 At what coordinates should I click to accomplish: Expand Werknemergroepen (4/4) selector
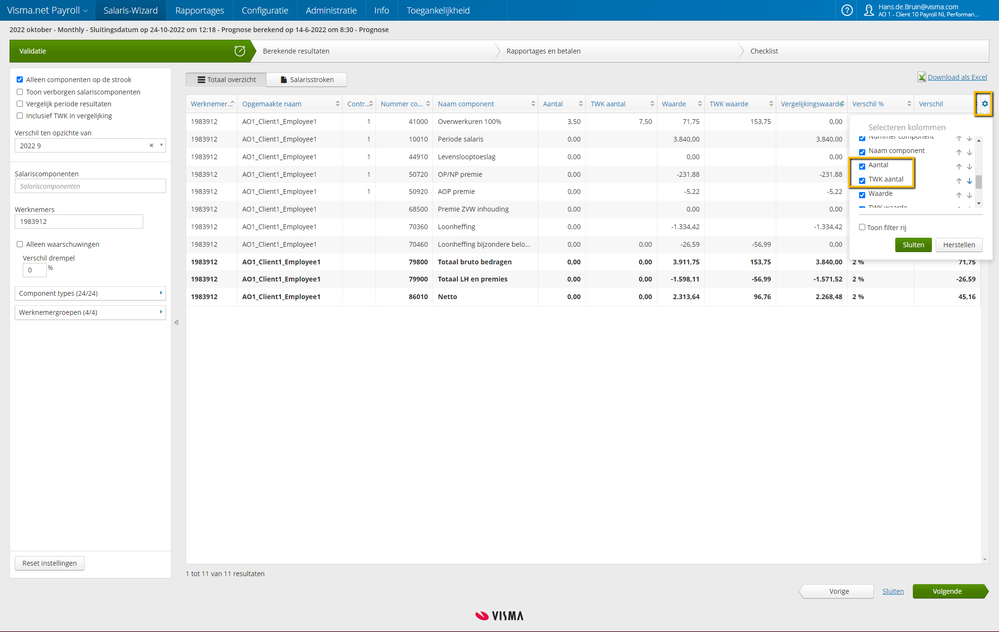tap(90, 312)
